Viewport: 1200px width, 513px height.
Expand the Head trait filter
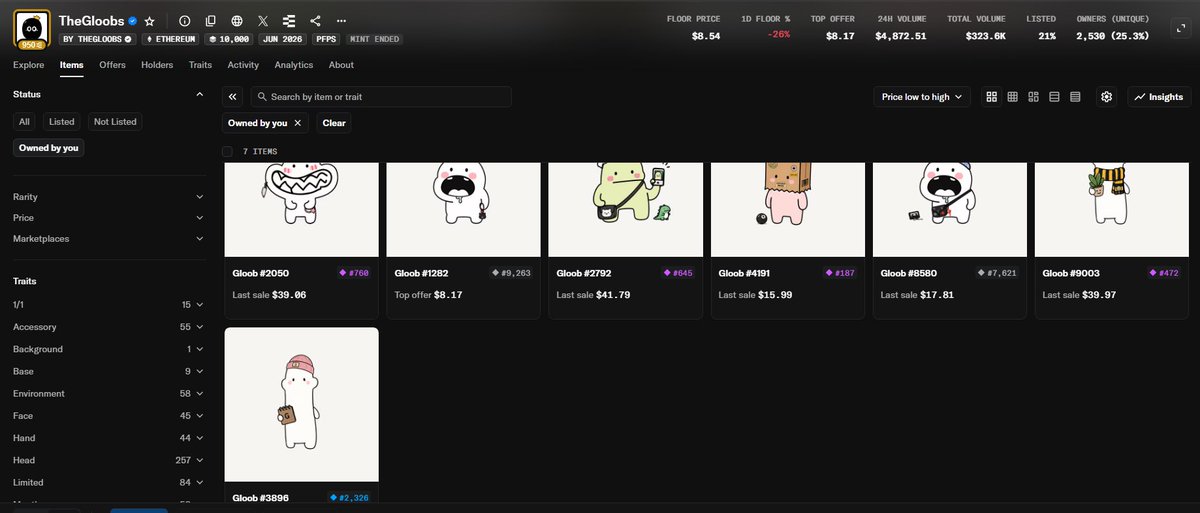point(108,460)
